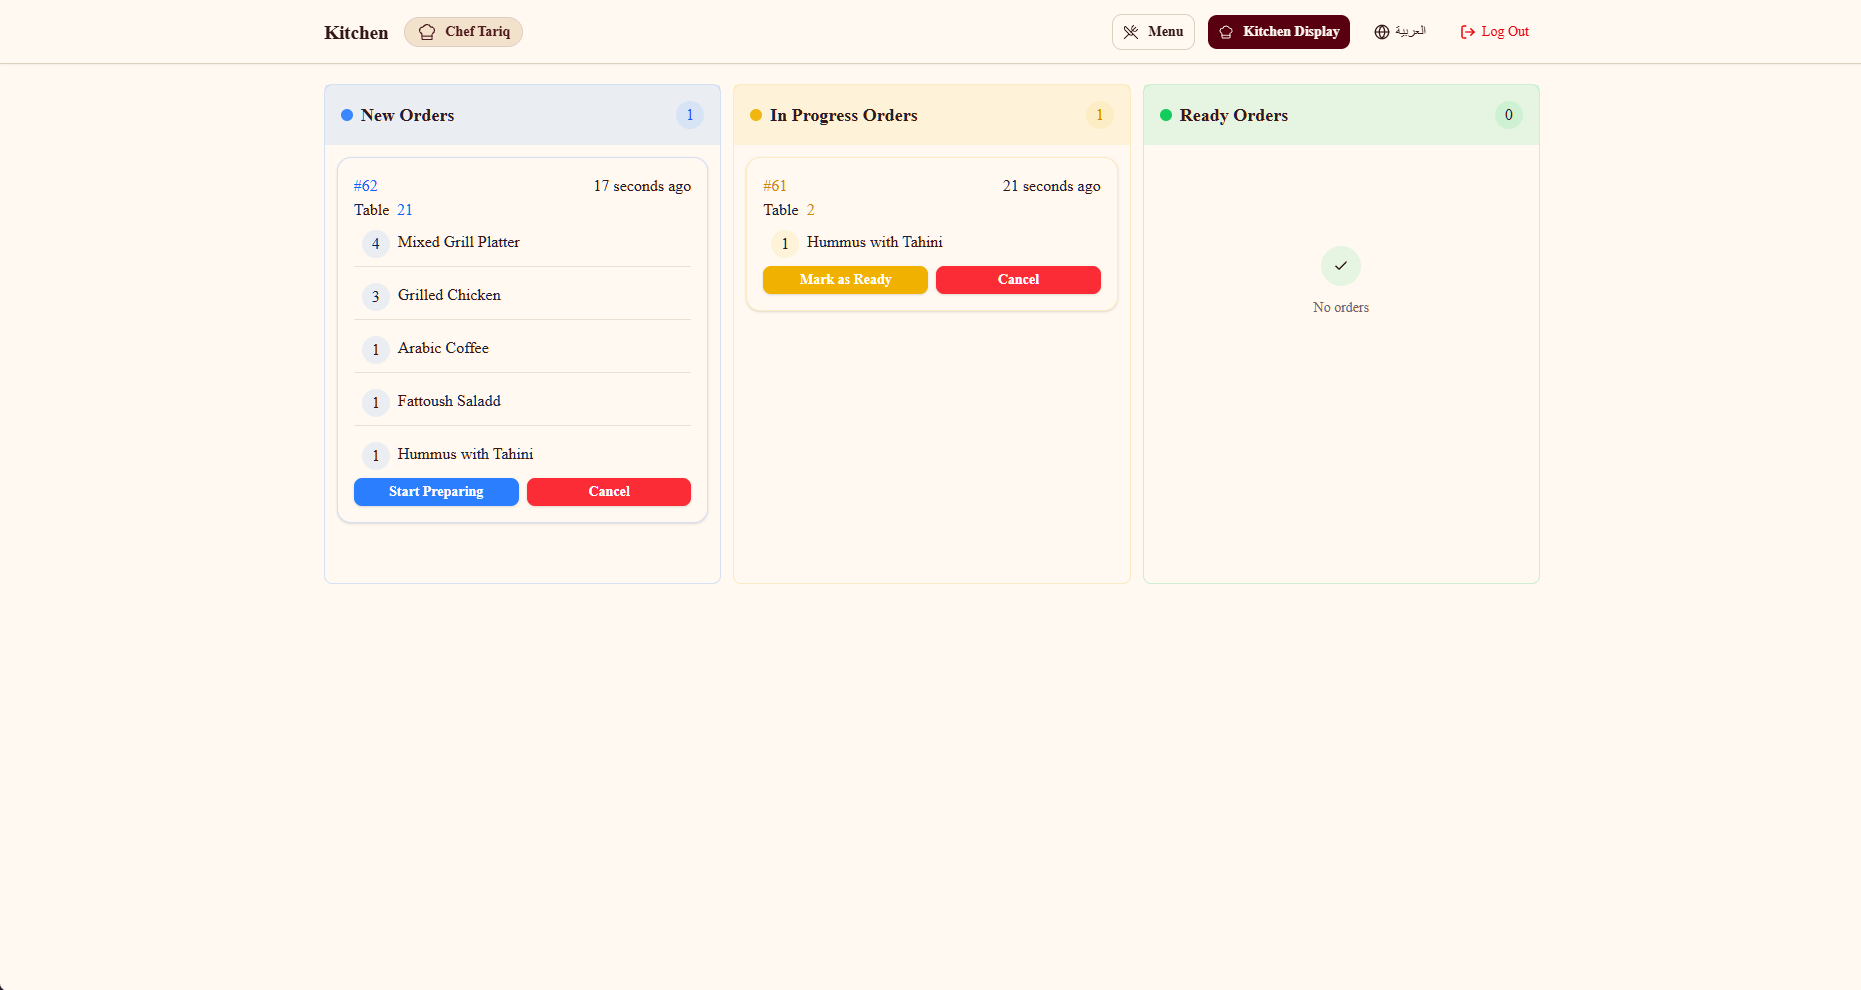
Task: Click the In Progress Orders heading
Action: [x=844, y=115]
